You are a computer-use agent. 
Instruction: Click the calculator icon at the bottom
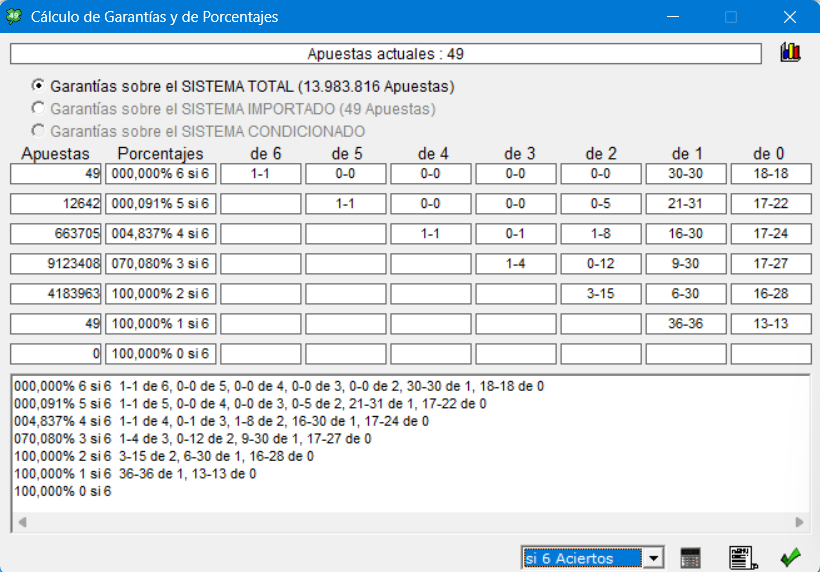[x=690, y=558]
